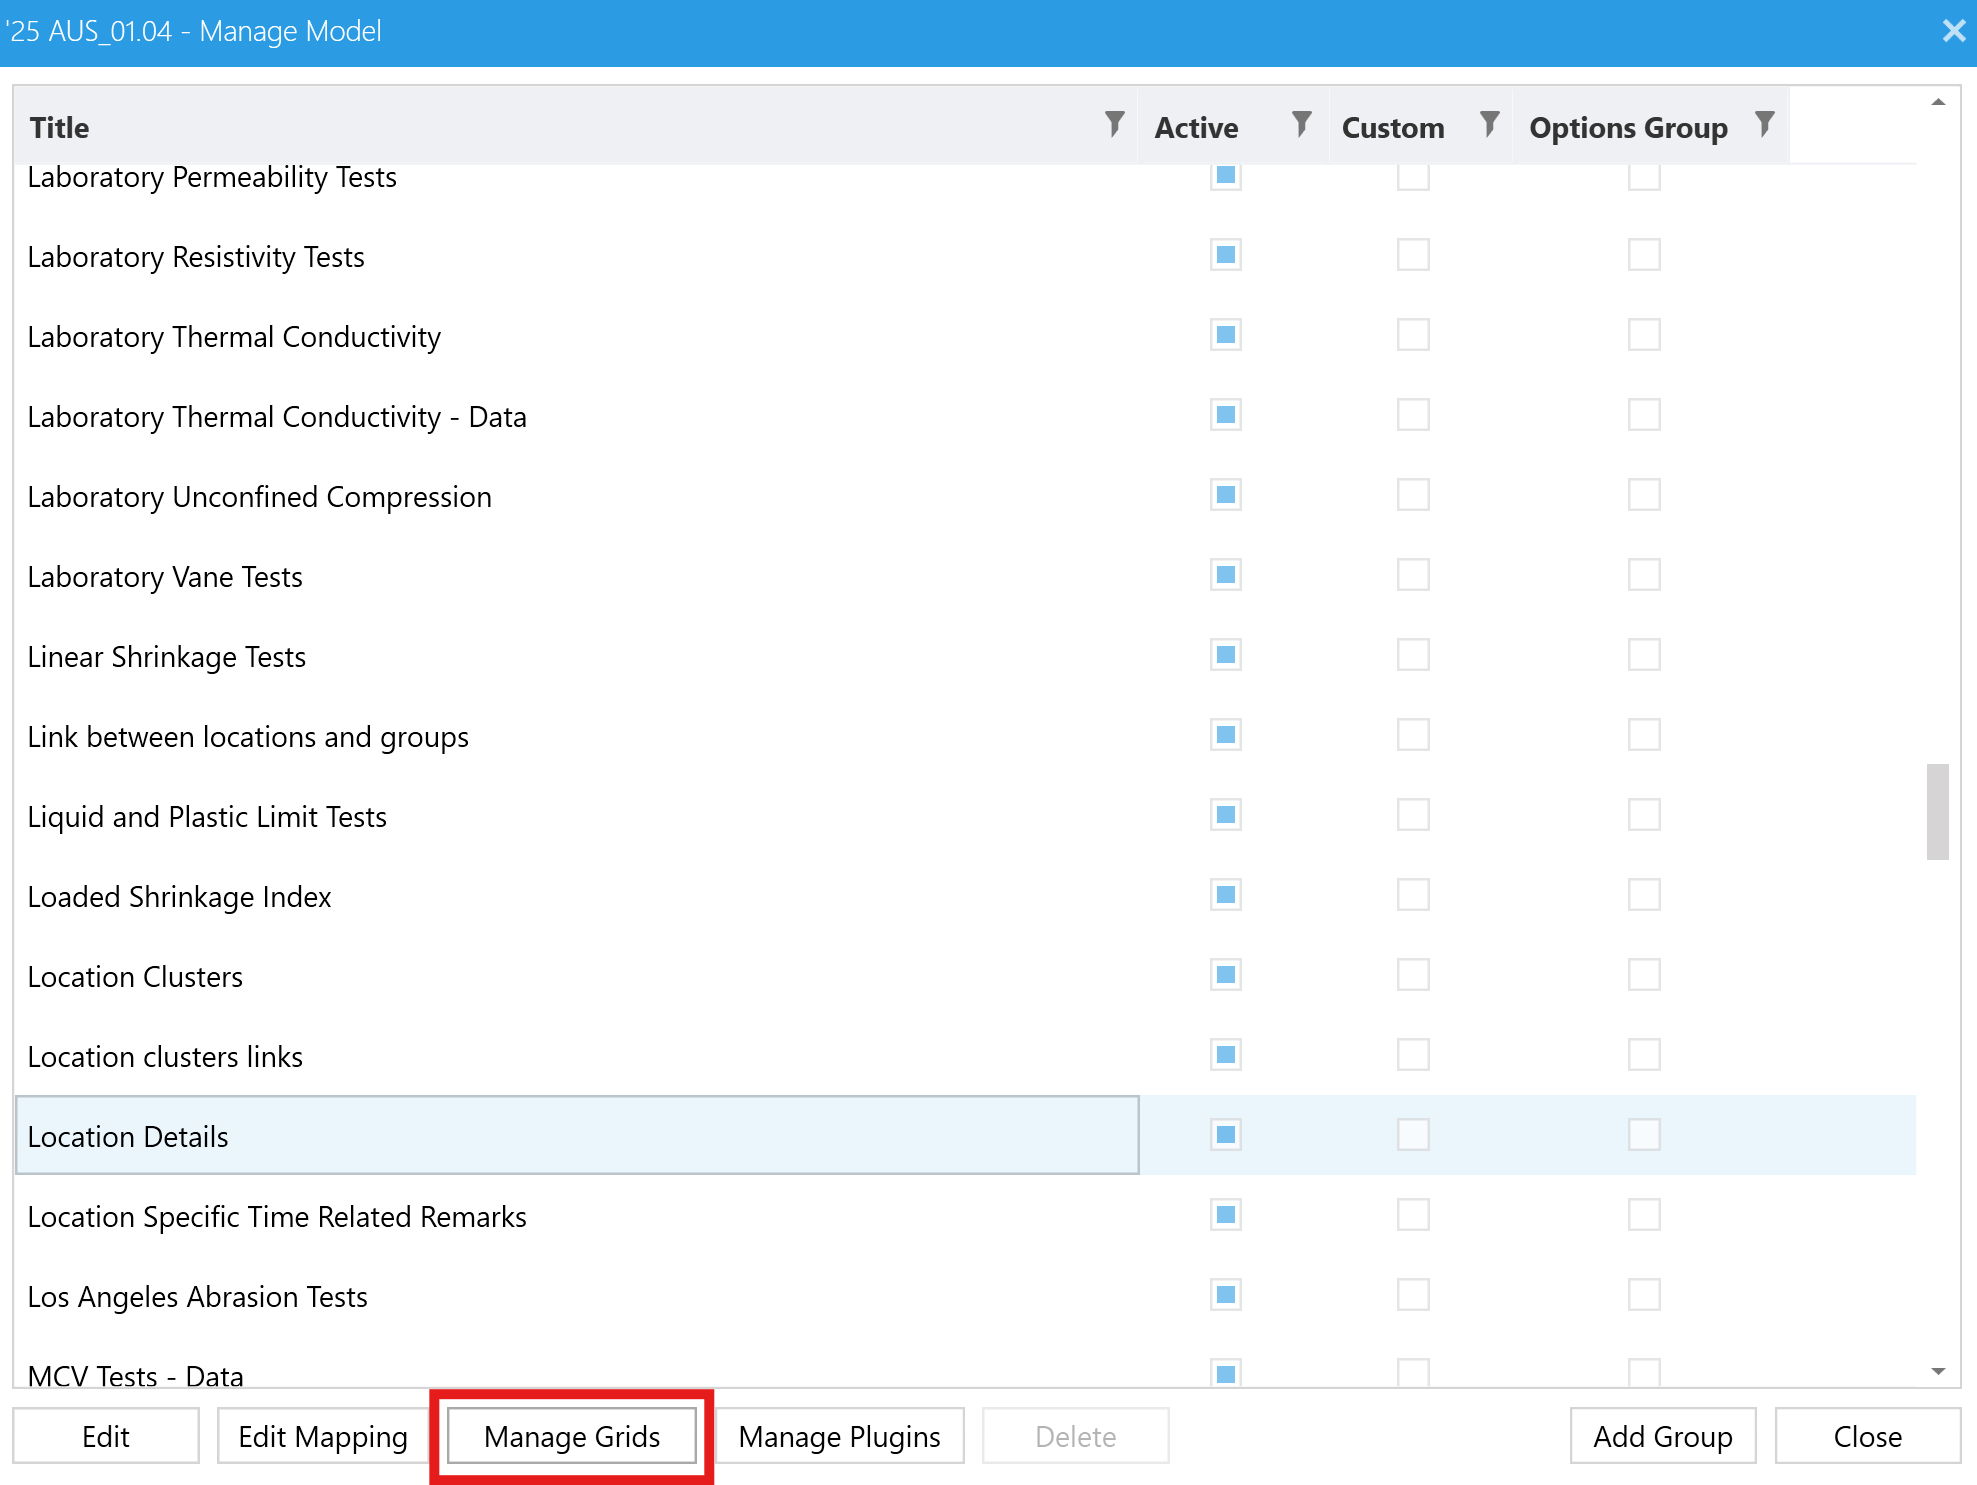Open Manage Plugins
Screen dimensions: 1977x1485
[x=838, y=1436]
